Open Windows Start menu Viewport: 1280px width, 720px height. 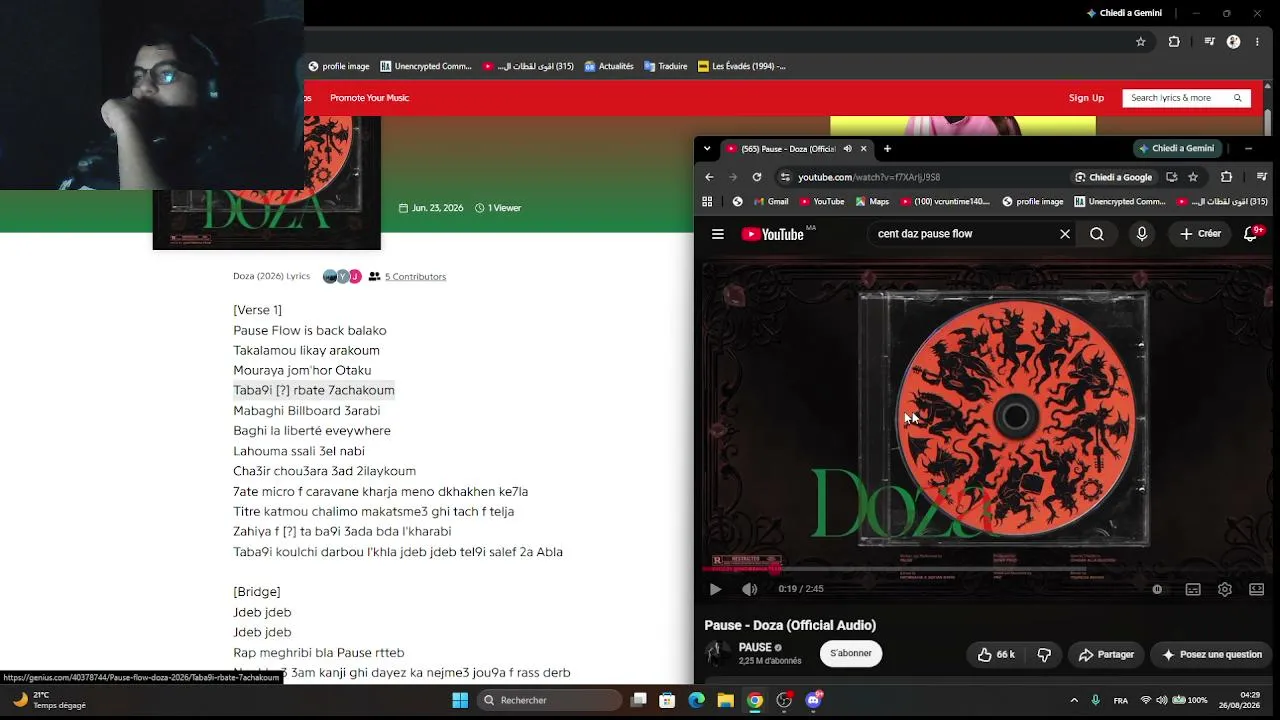(460, 700)
